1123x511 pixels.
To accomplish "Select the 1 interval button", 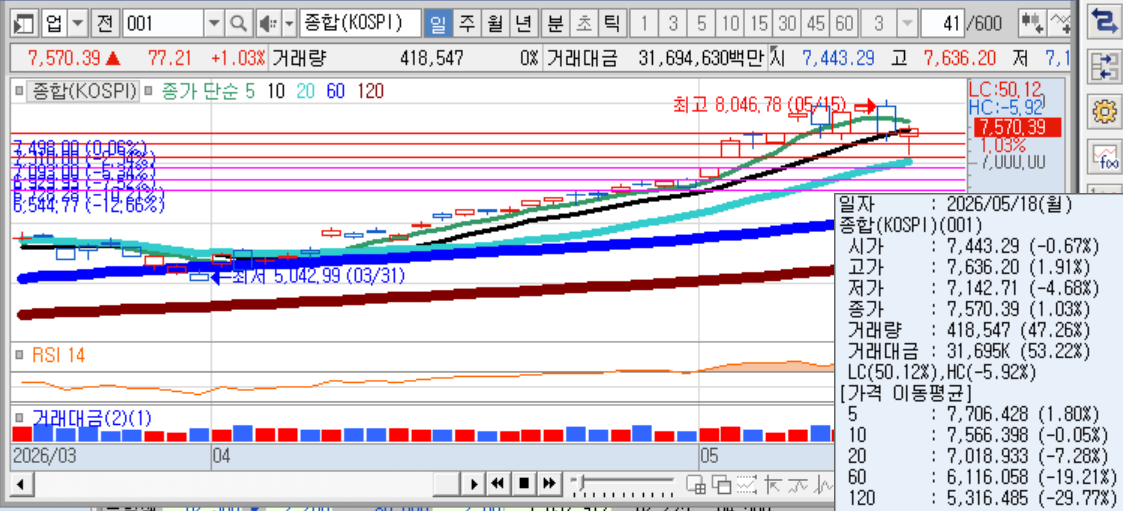I will click(644, 24).
